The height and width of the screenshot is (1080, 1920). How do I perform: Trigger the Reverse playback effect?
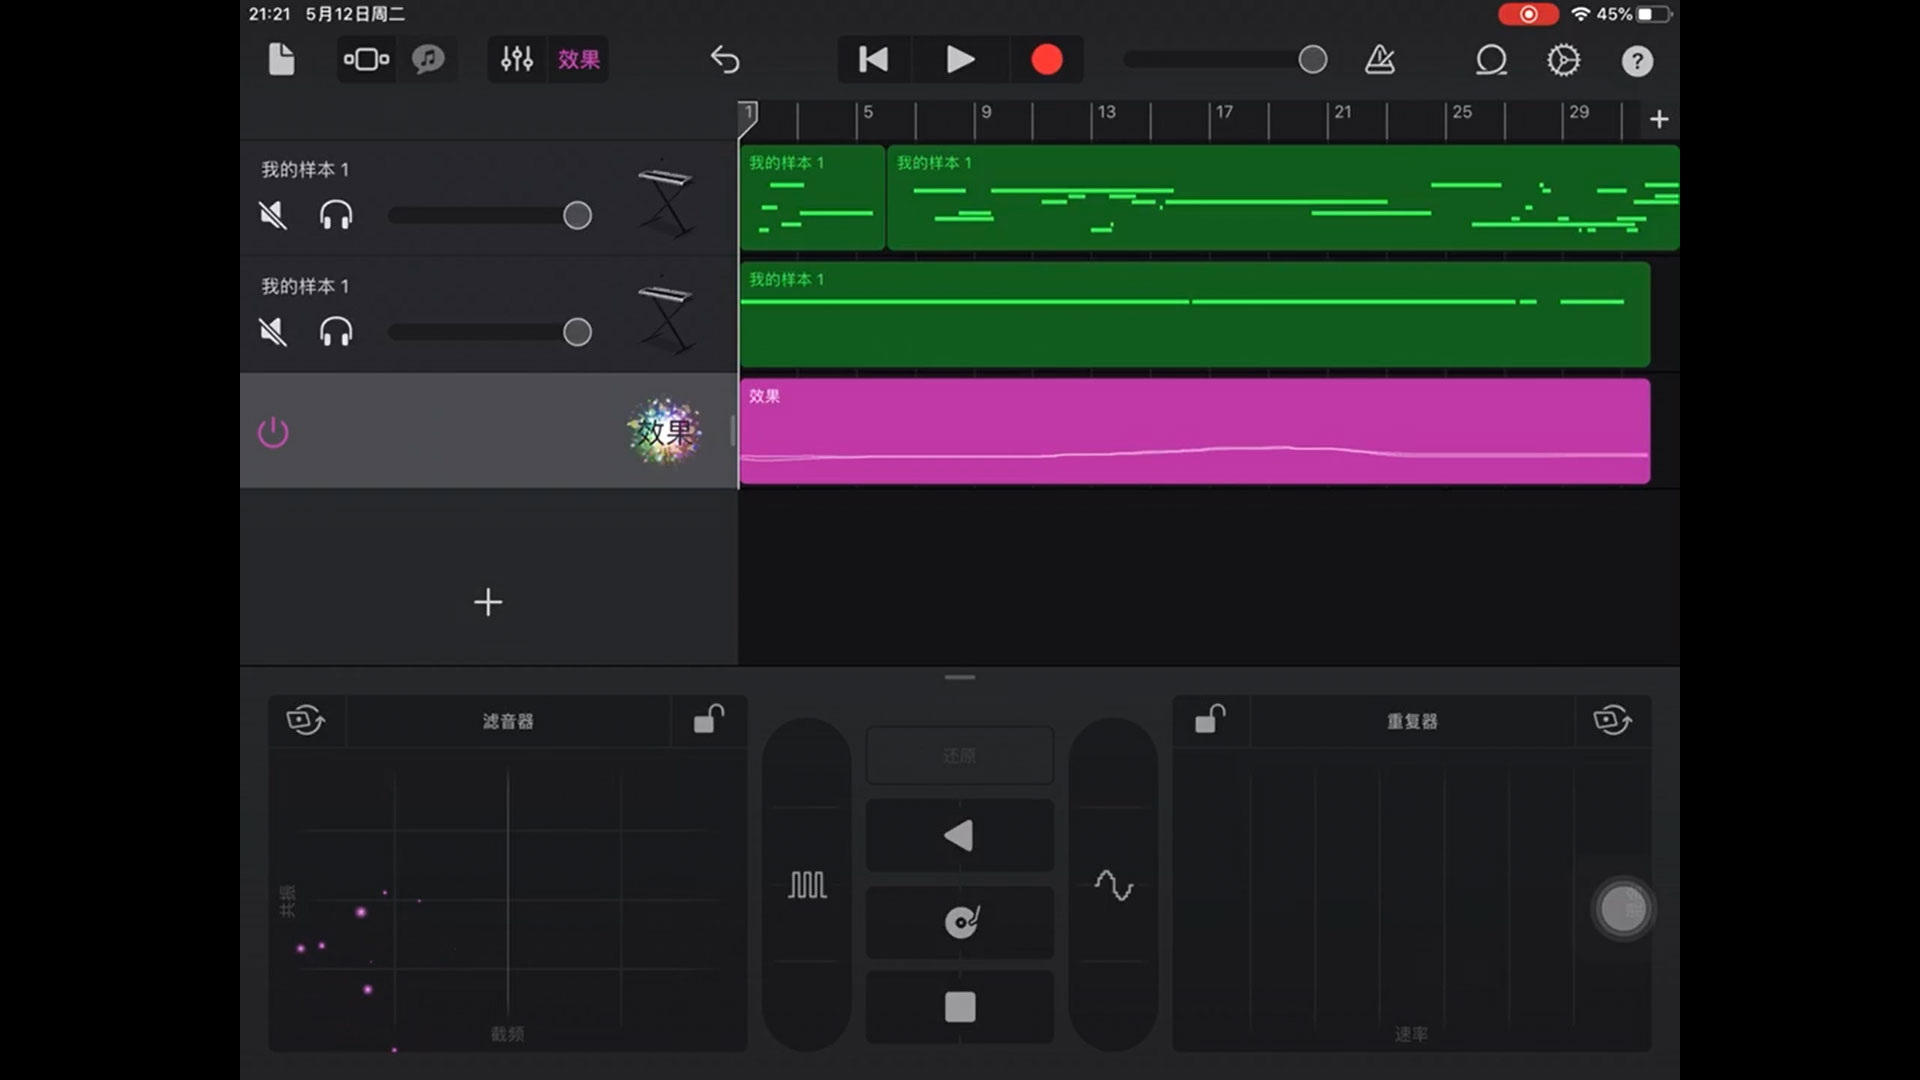pyautogui.click(x=959, y=835)
